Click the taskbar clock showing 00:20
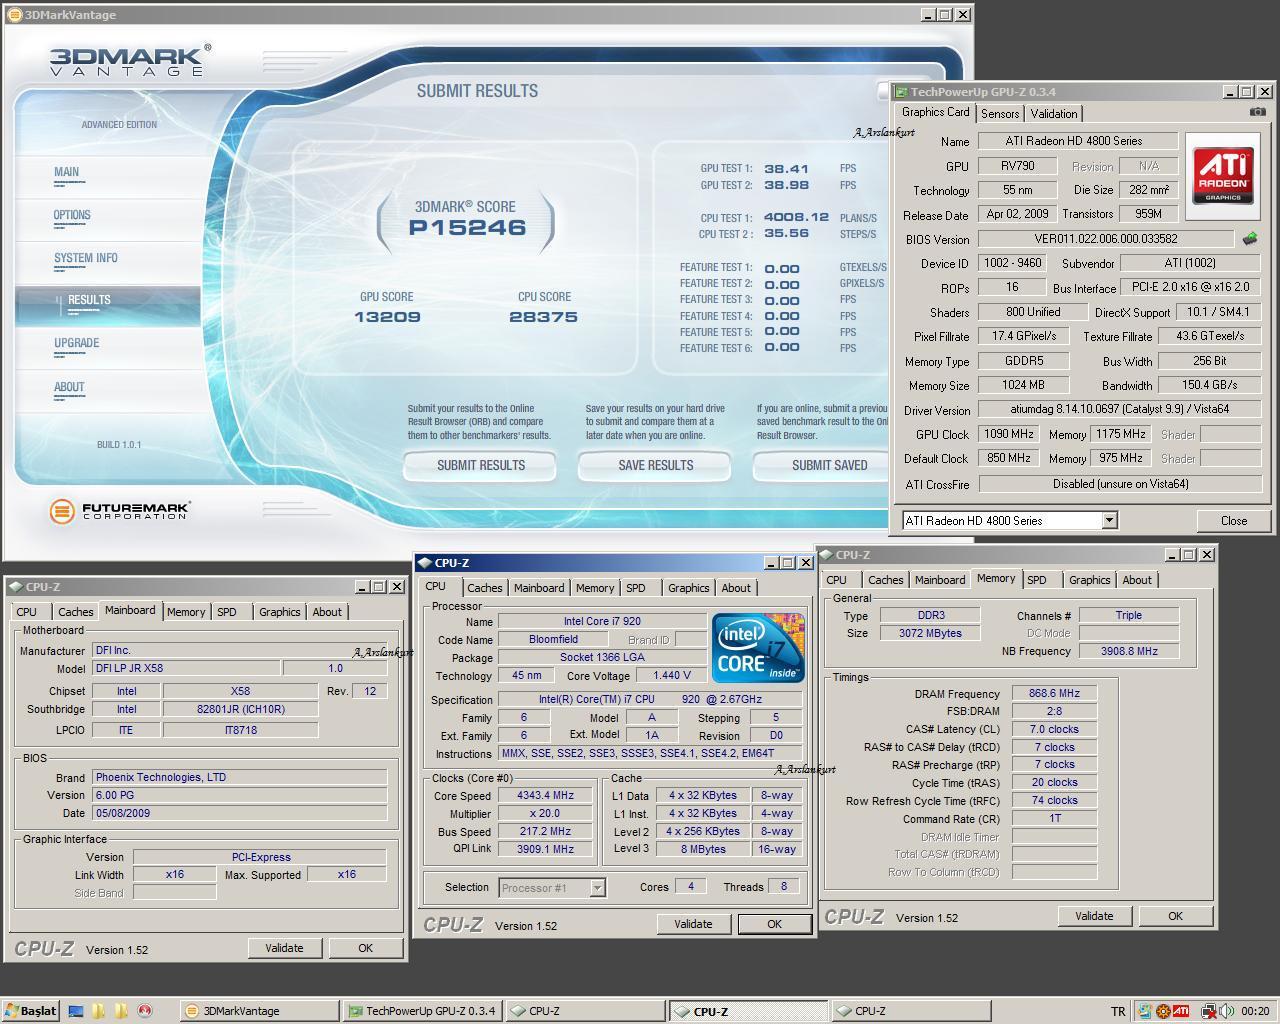Viewport: 1280px width, 1024px height. click(x=1255, y=1011)
